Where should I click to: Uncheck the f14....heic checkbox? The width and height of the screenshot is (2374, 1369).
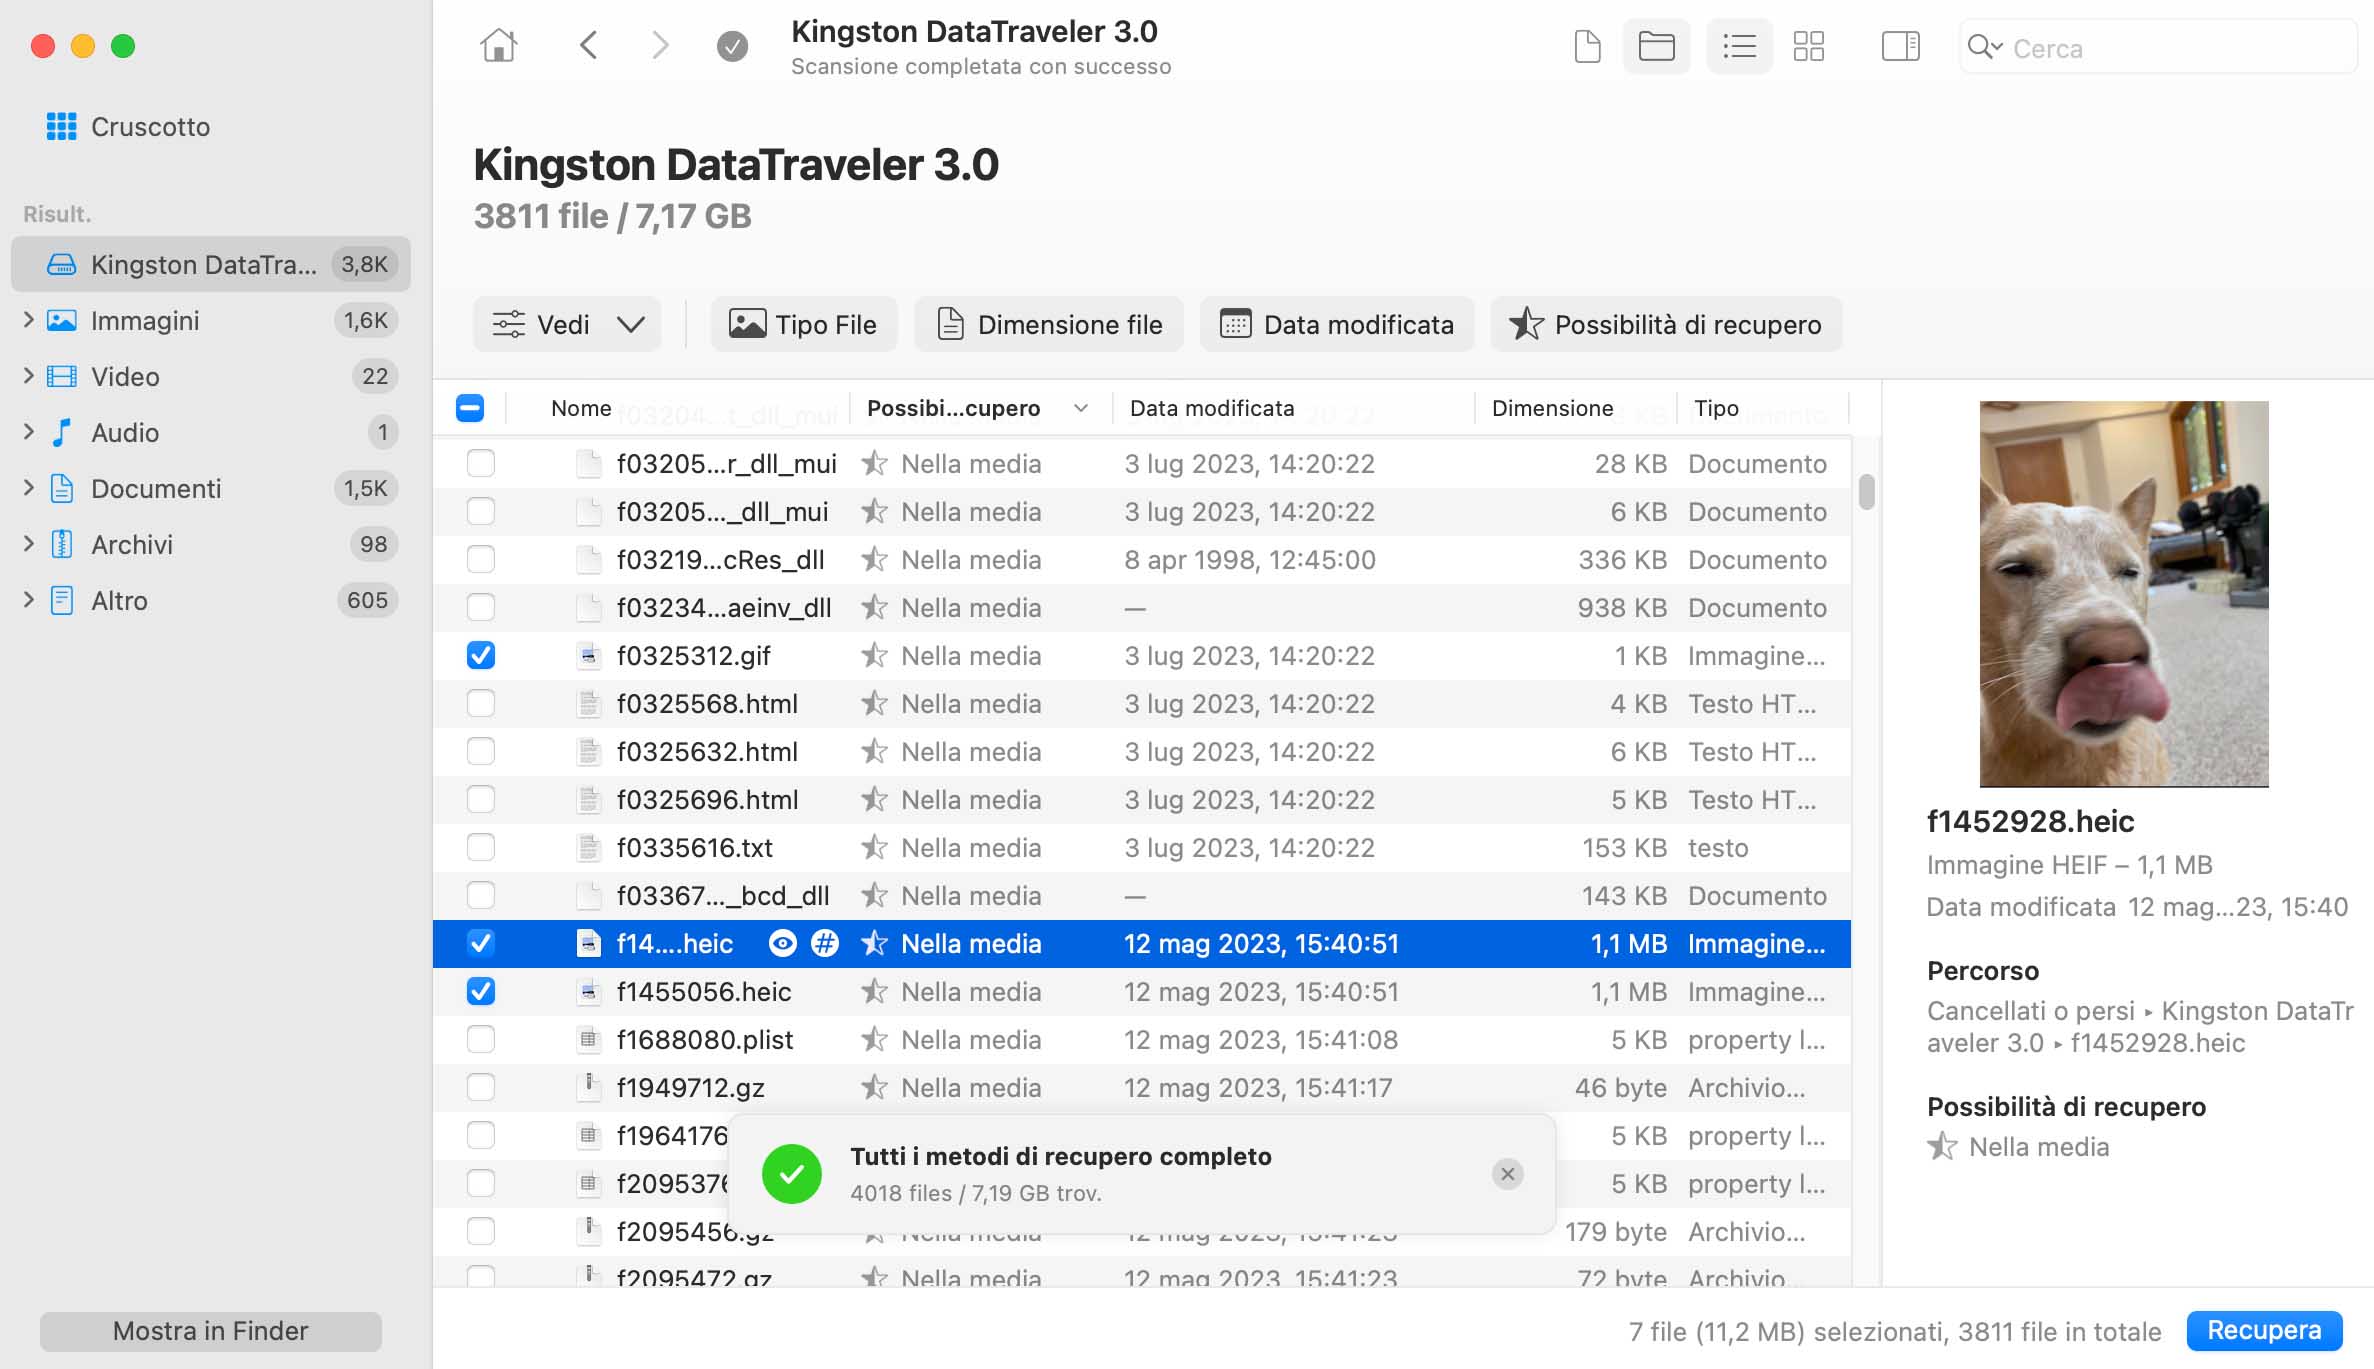click(481, 943)
